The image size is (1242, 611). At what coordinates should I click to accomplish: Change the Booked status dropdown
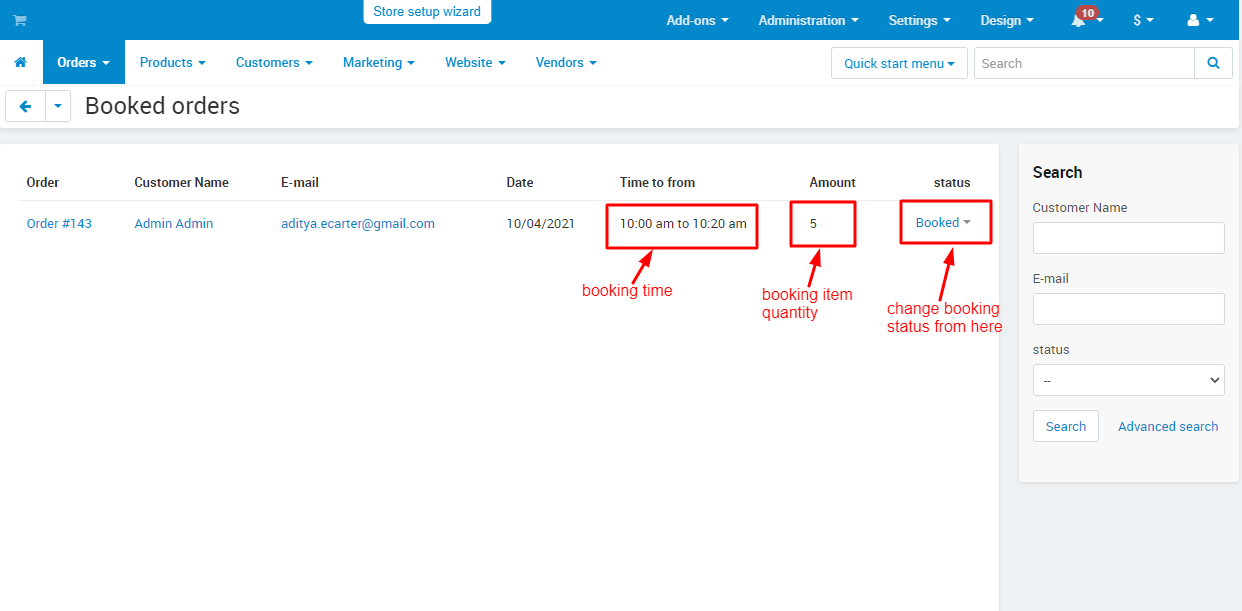943,223
